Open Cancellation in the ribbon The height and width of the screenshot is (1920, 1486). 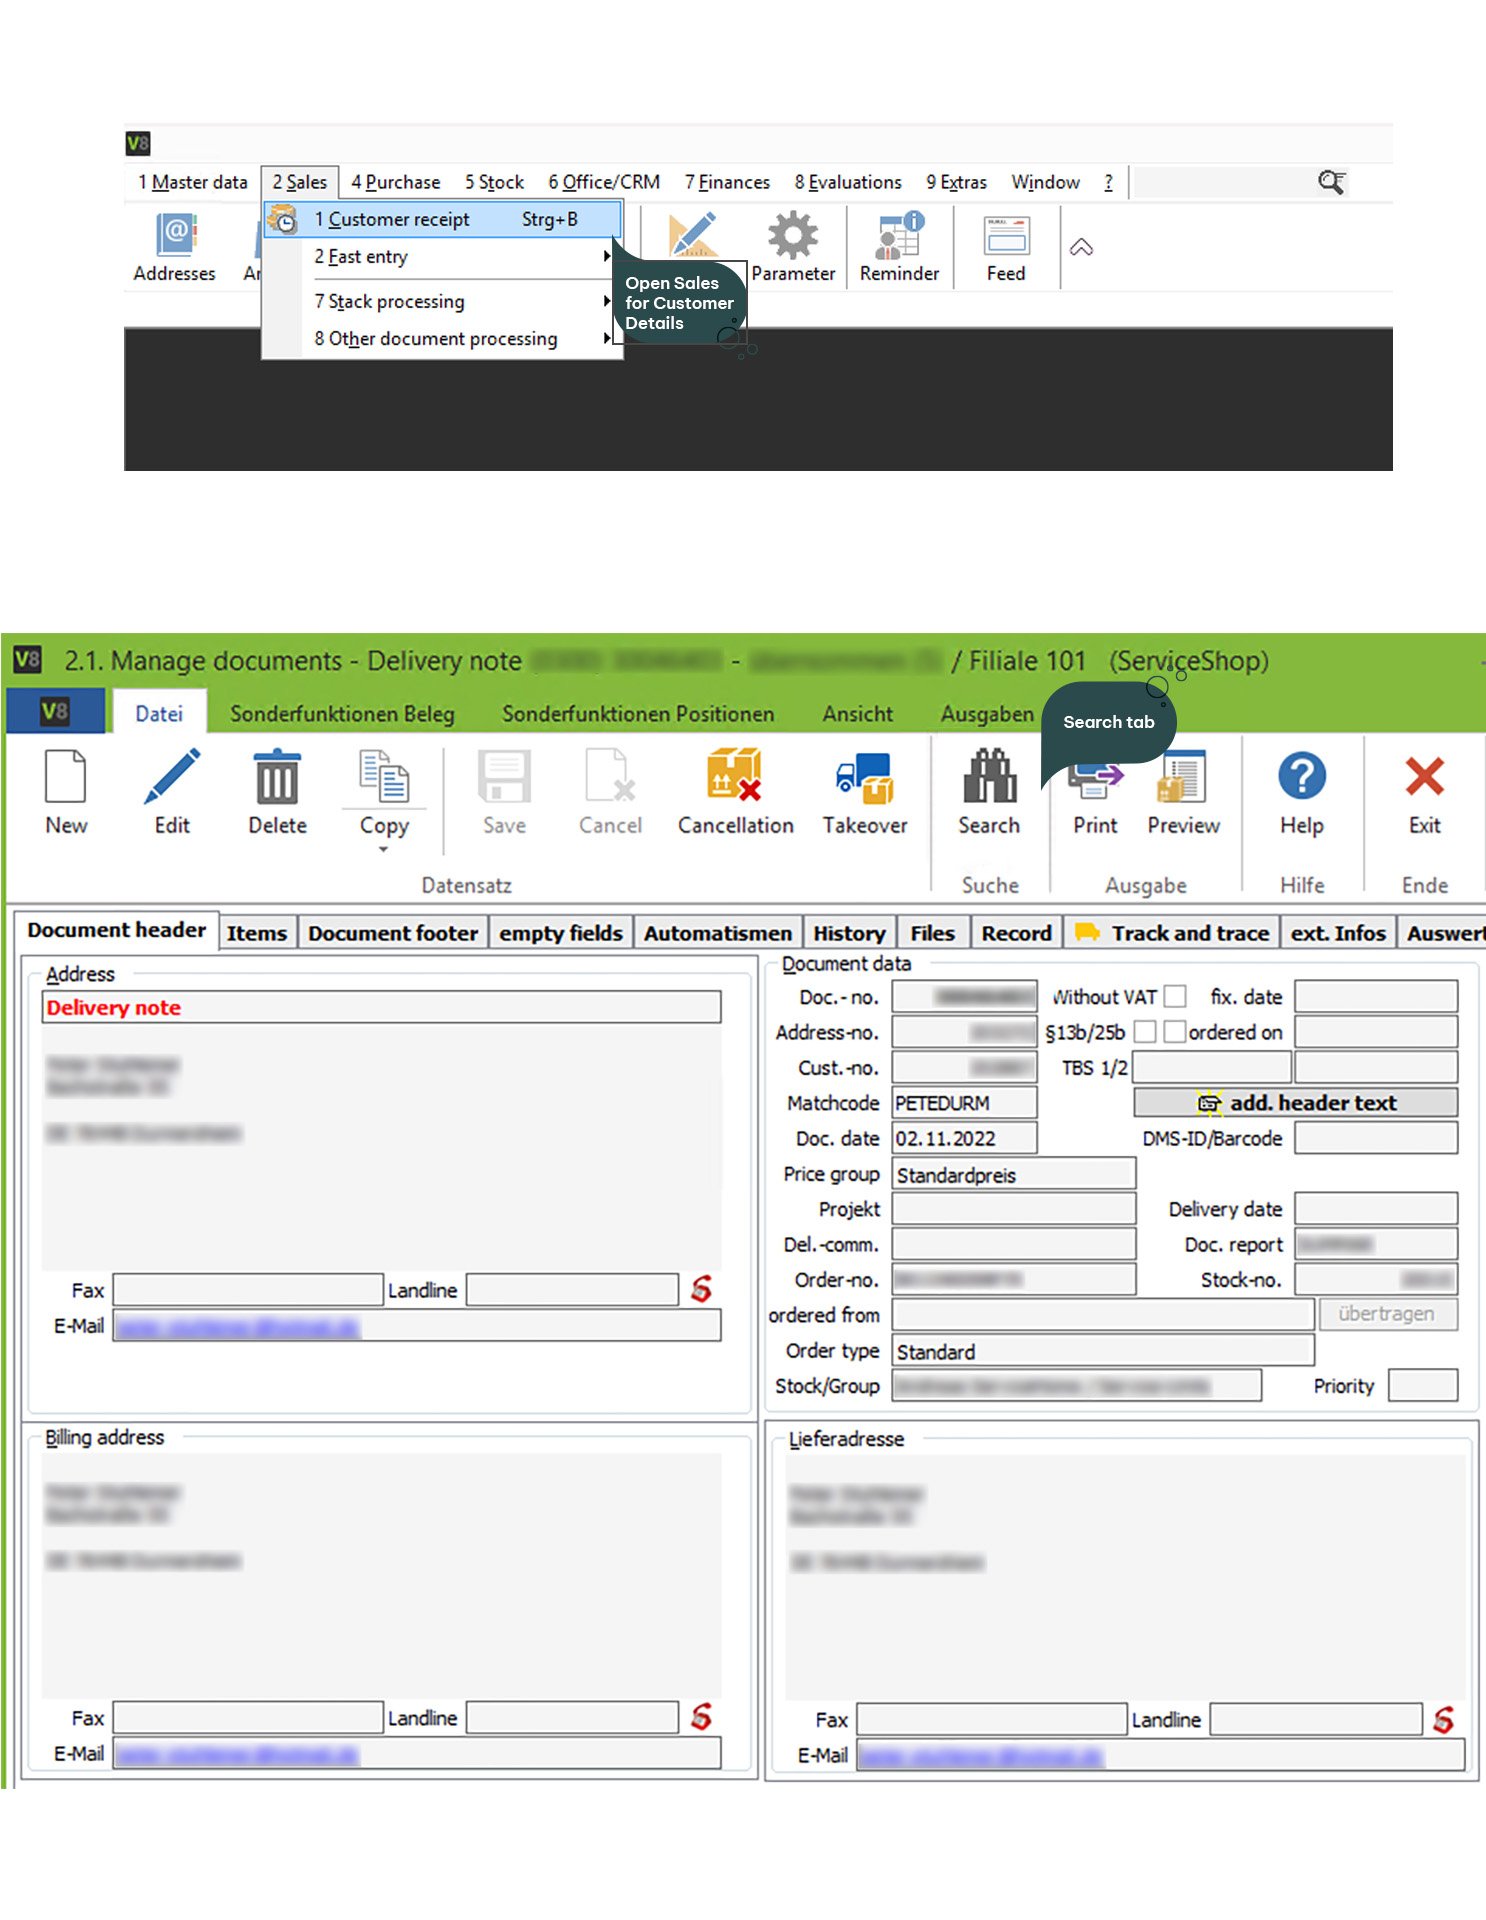[735, 778]
